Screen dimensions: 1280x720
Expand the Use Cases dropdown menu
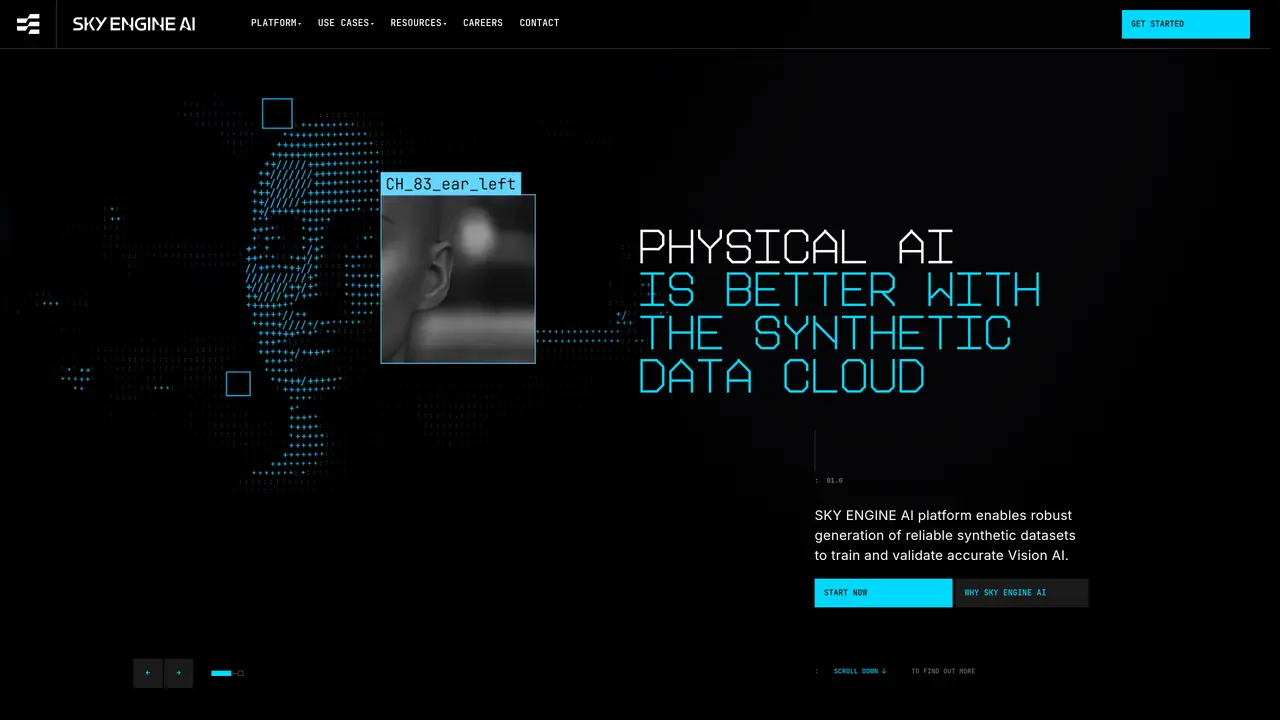[x=346, y=23]
